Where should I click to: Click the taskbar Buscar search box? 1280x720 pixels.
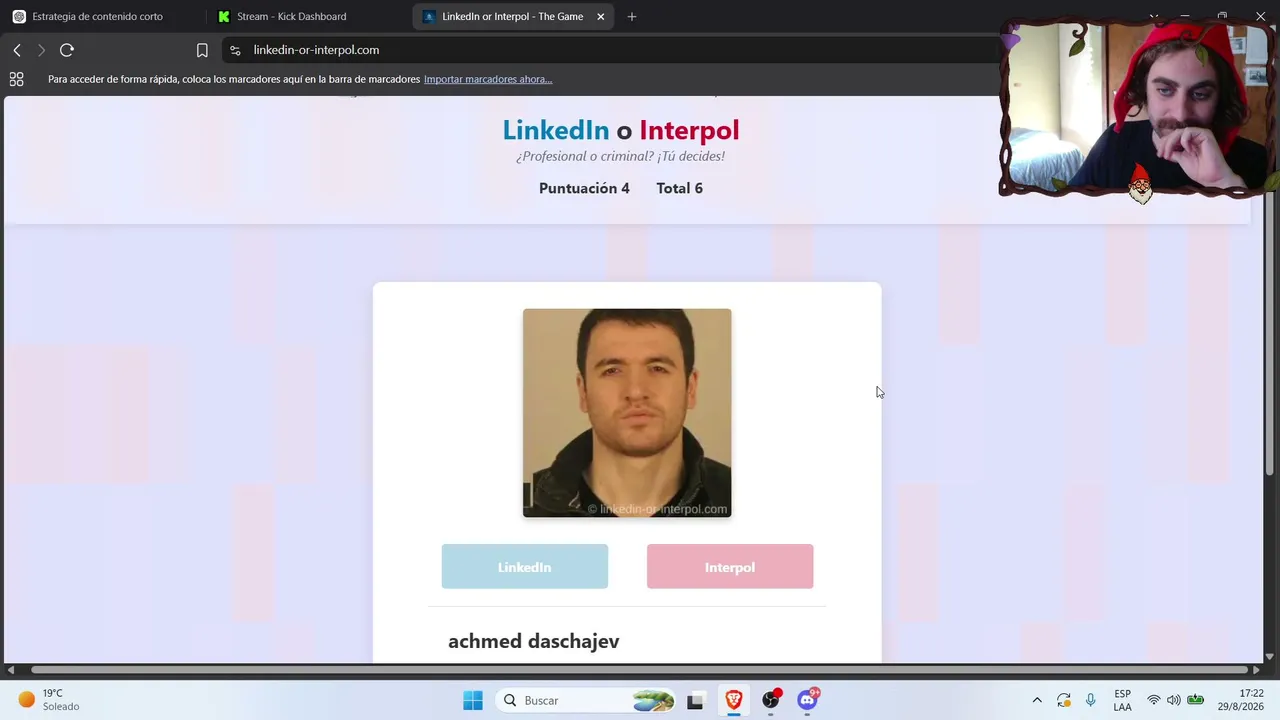(587, 700)
